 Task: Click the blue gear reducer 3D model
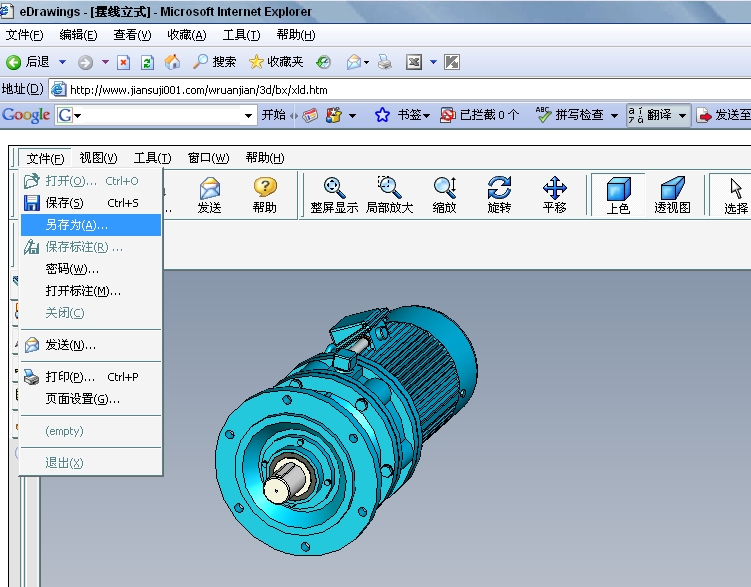point(346,429)
